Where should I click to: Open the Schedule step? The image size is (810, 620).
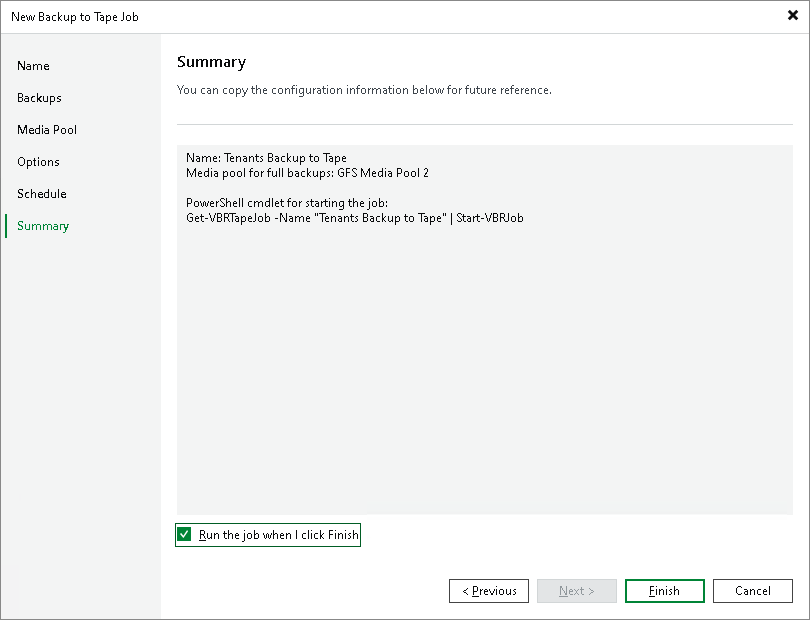pos(42,193)
